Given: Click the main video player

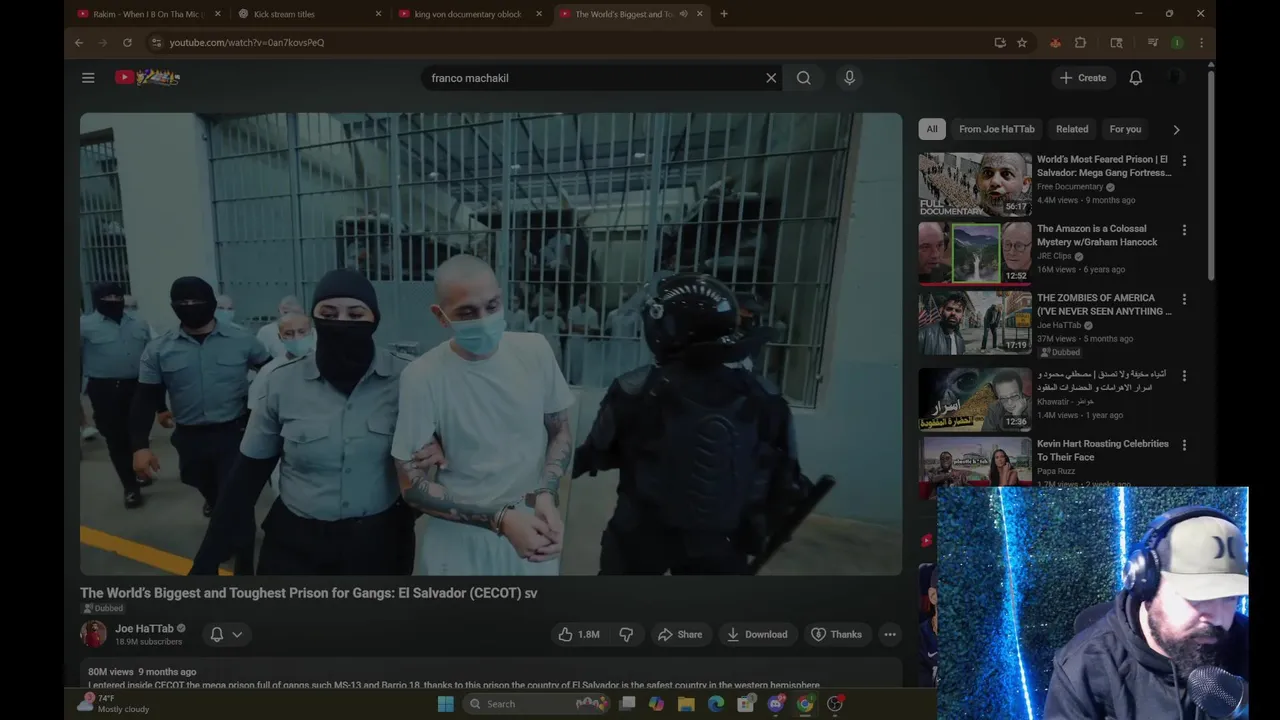Looking at the screenshot, I should click(x=491, y=344).
